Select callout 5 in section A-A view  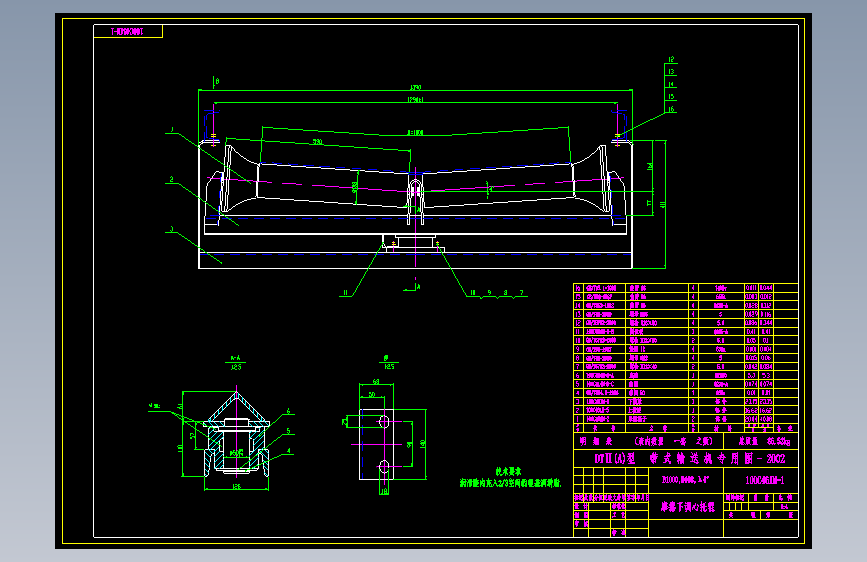288,431
